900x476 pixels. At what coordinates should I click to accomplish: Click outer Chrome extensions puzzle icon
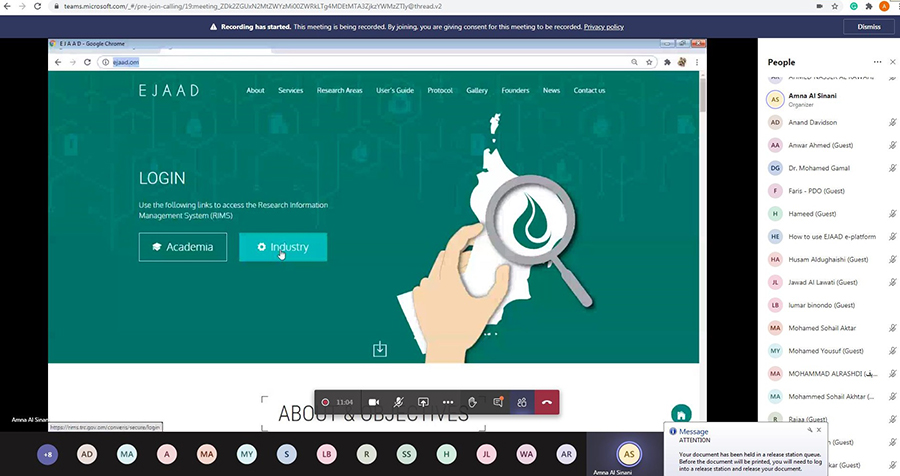tap(869, 6)
